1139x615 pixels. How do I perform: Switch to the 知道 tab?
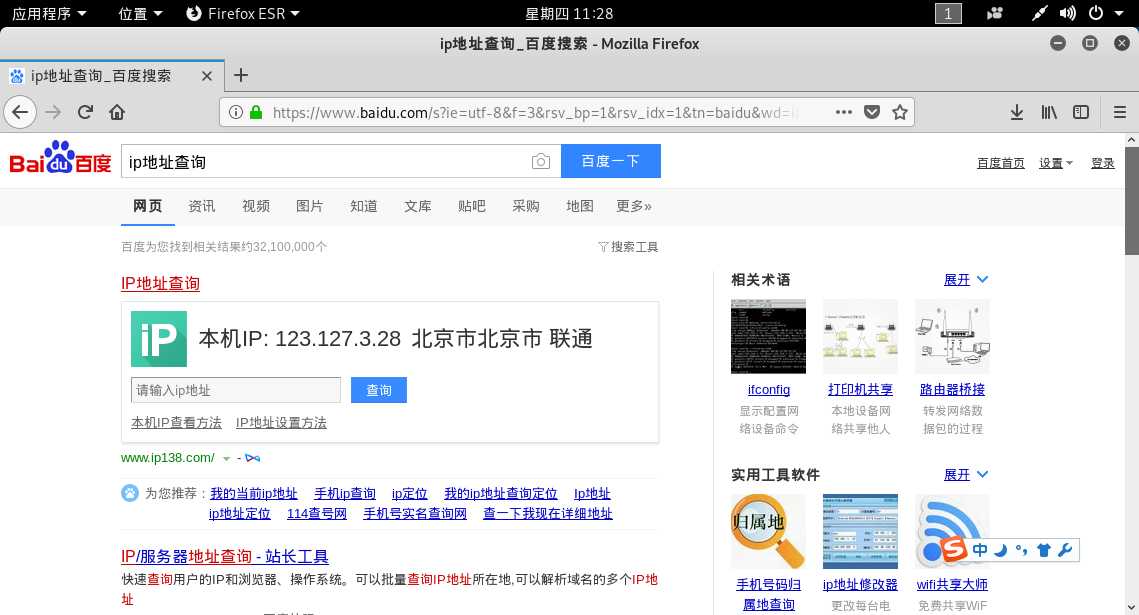[363, 206]
